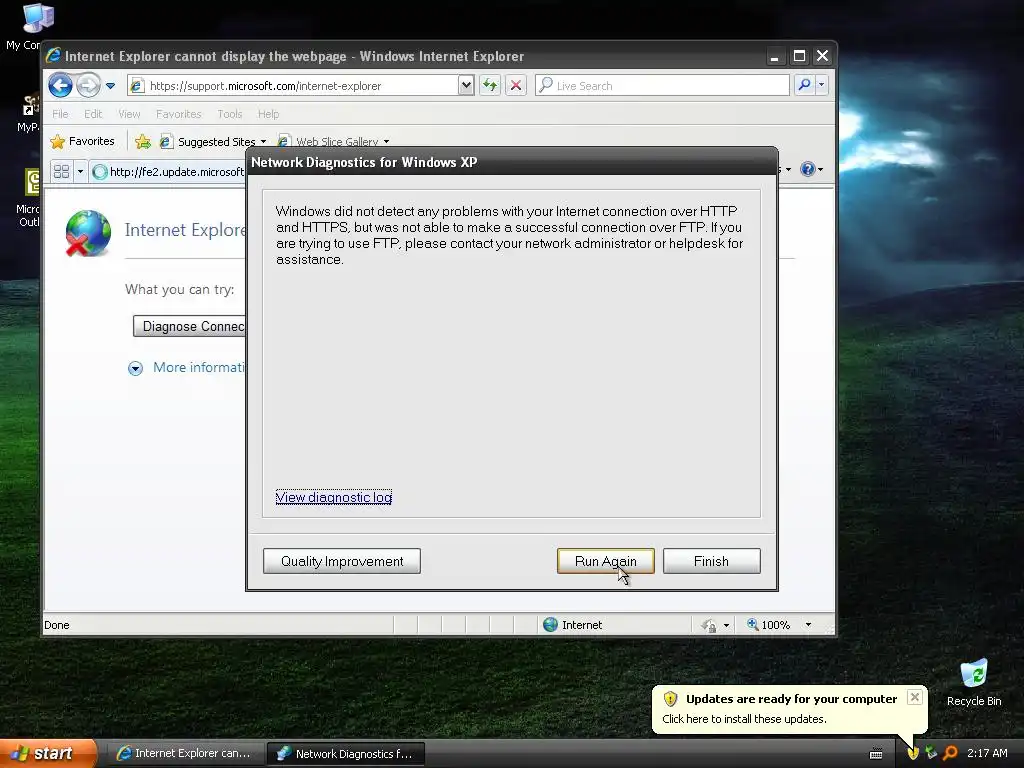Open the Help menu
The image size is (1024, 768).
point(268,114)
